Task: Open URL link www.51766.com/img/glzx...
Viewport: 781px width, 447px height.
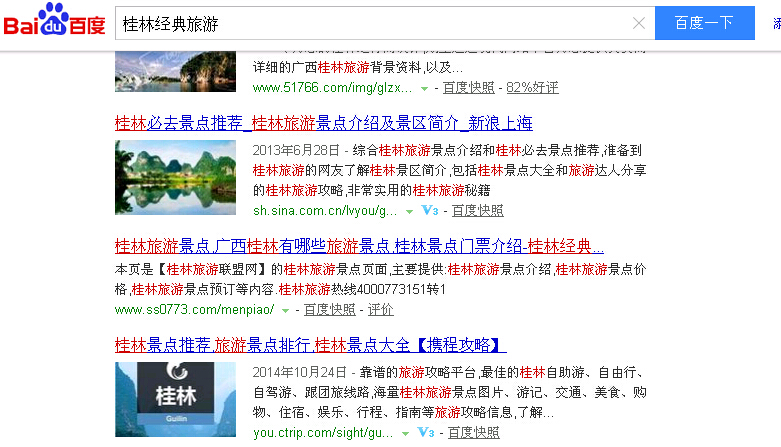Action: pyautogui.click(x=332, y=88)
